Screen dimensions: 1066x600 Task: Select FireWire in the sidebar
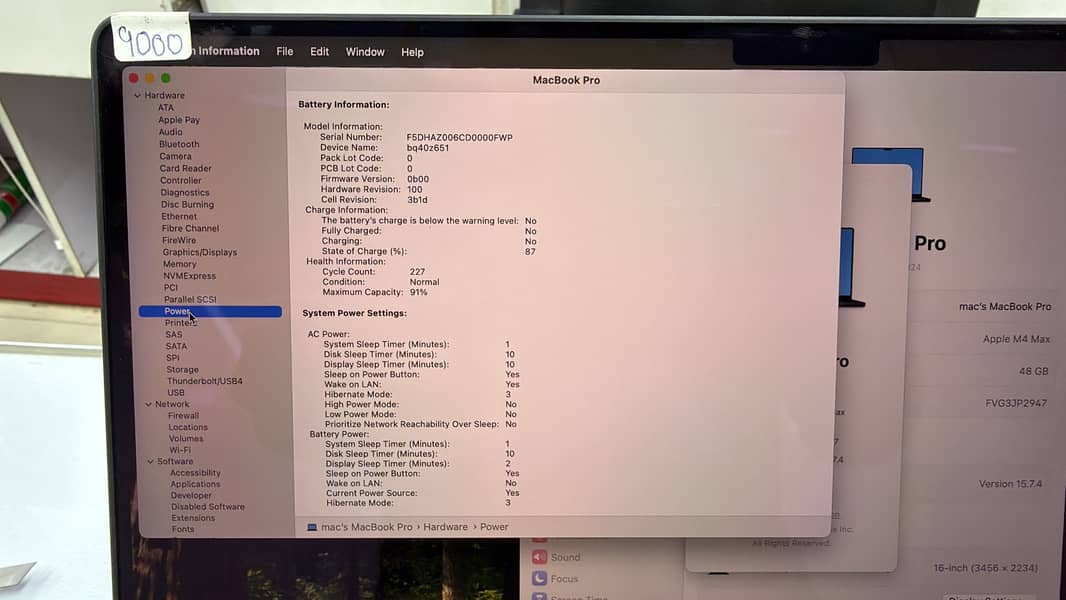click(179, 241)
